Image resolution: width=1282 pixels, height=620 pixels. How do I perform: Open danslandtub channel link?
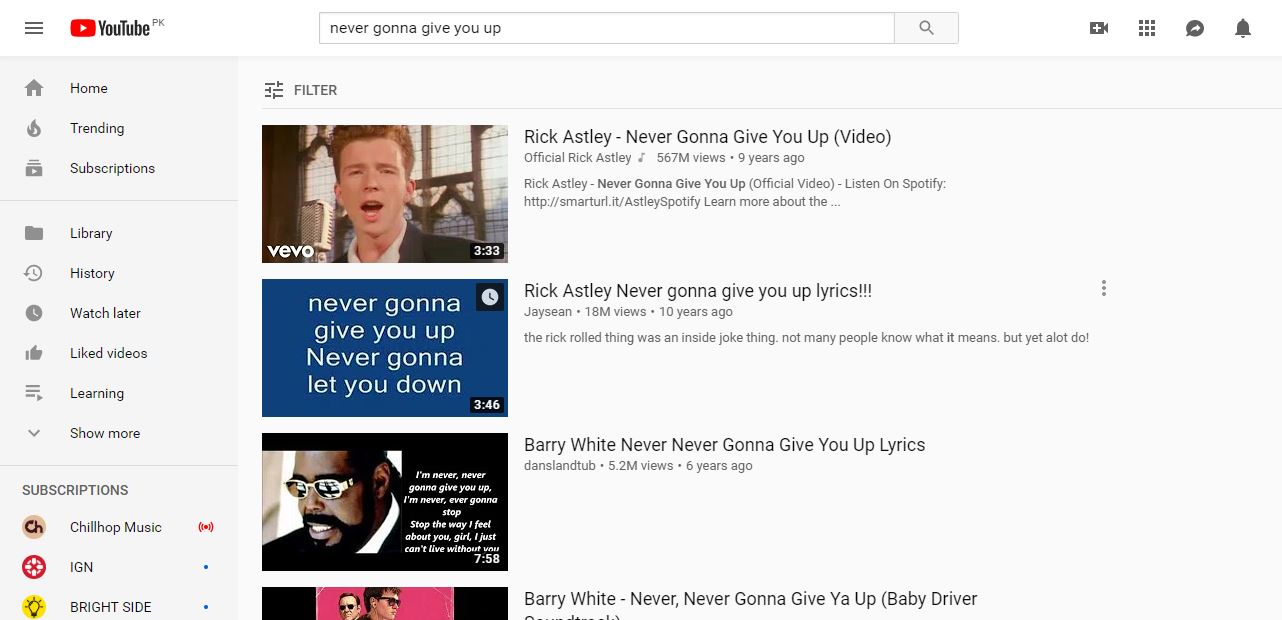(560, 466)
